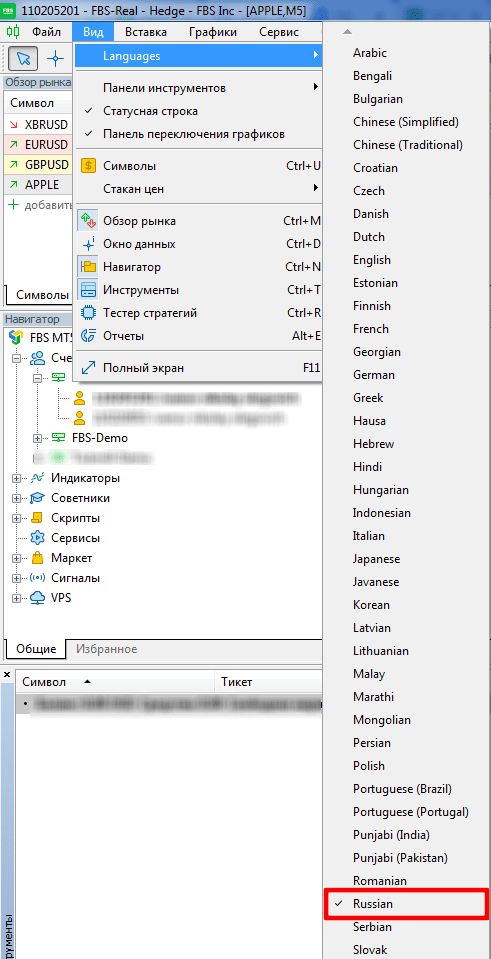Expand the FBS-Demo server node
The image size is (491, 959).
(37, 438)
